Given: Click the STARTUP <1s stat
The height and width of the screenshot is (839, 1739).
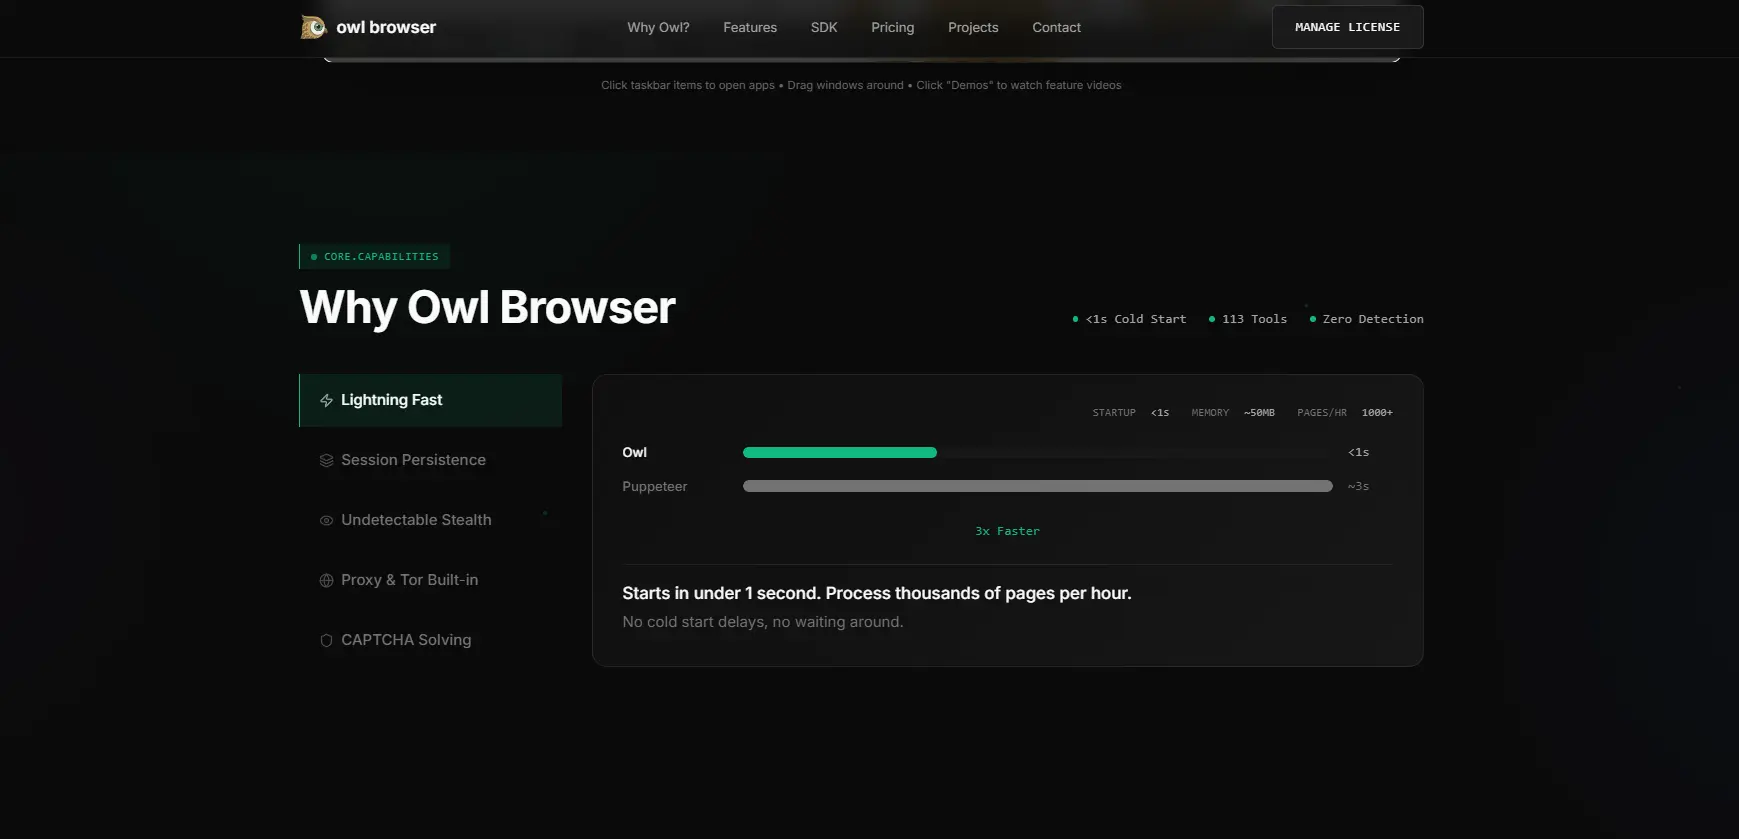Looking at the screenshot, I should [x=1131, y=412].
